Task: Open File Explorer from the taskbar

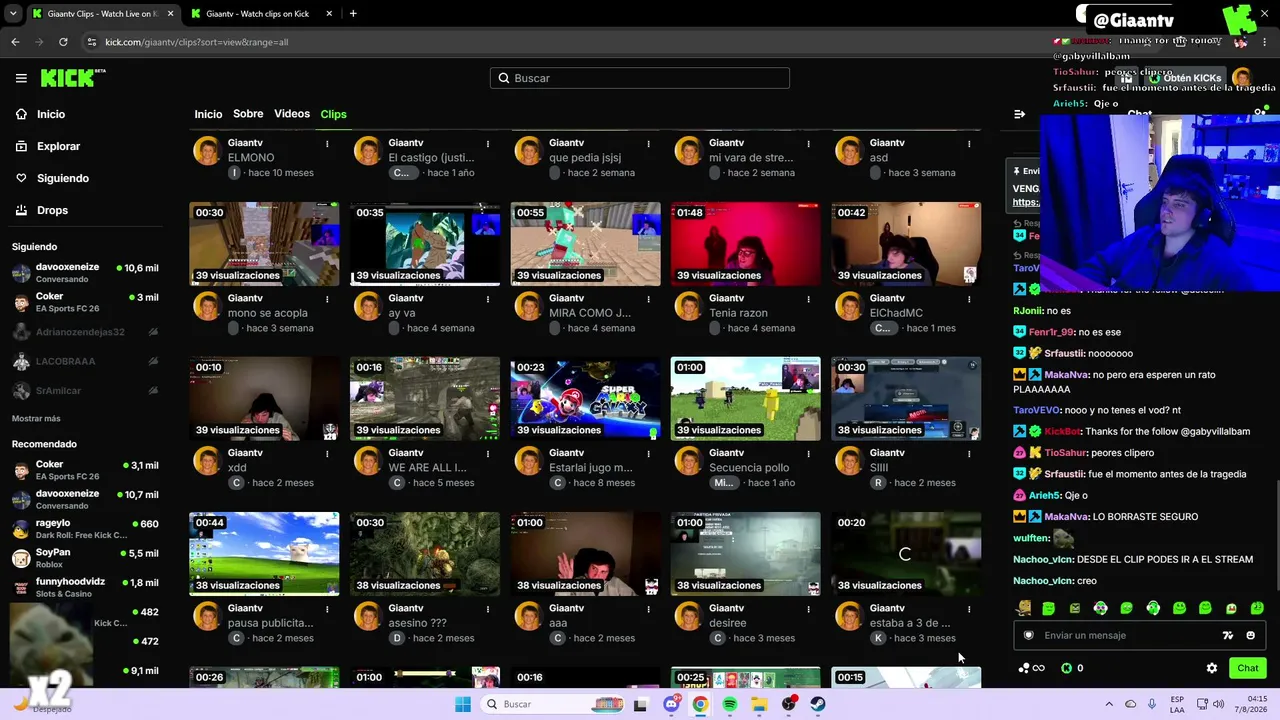Action: click(x=759, y=704)
